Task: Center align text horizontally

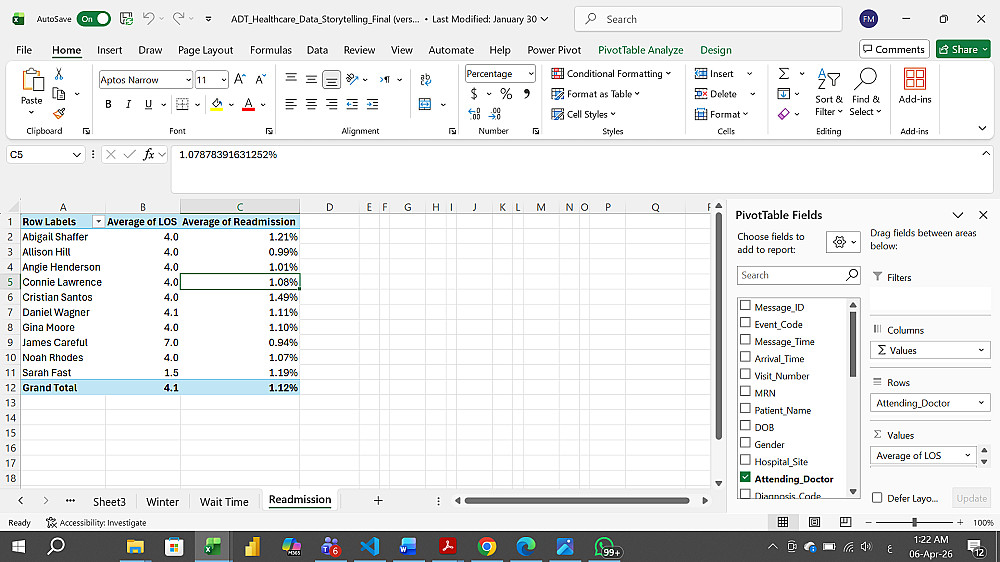Action: [x=311, y=104]
